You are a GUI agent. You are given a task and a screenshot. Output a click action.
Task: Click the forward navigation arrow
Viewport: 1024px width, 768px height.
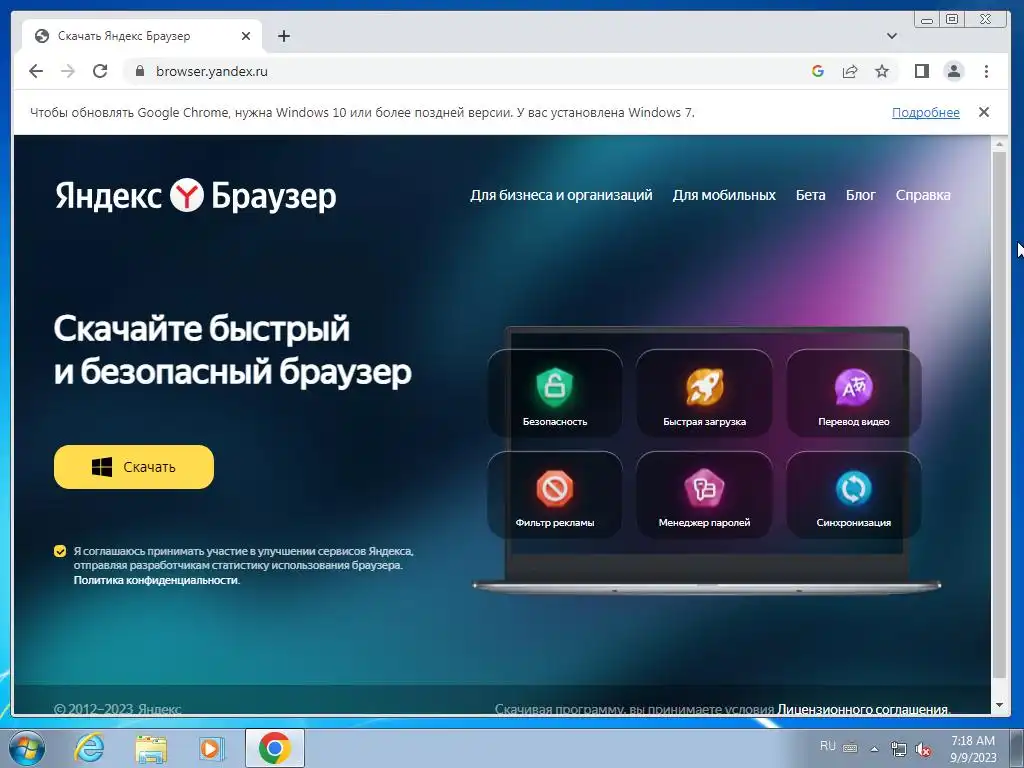point(68,71)
